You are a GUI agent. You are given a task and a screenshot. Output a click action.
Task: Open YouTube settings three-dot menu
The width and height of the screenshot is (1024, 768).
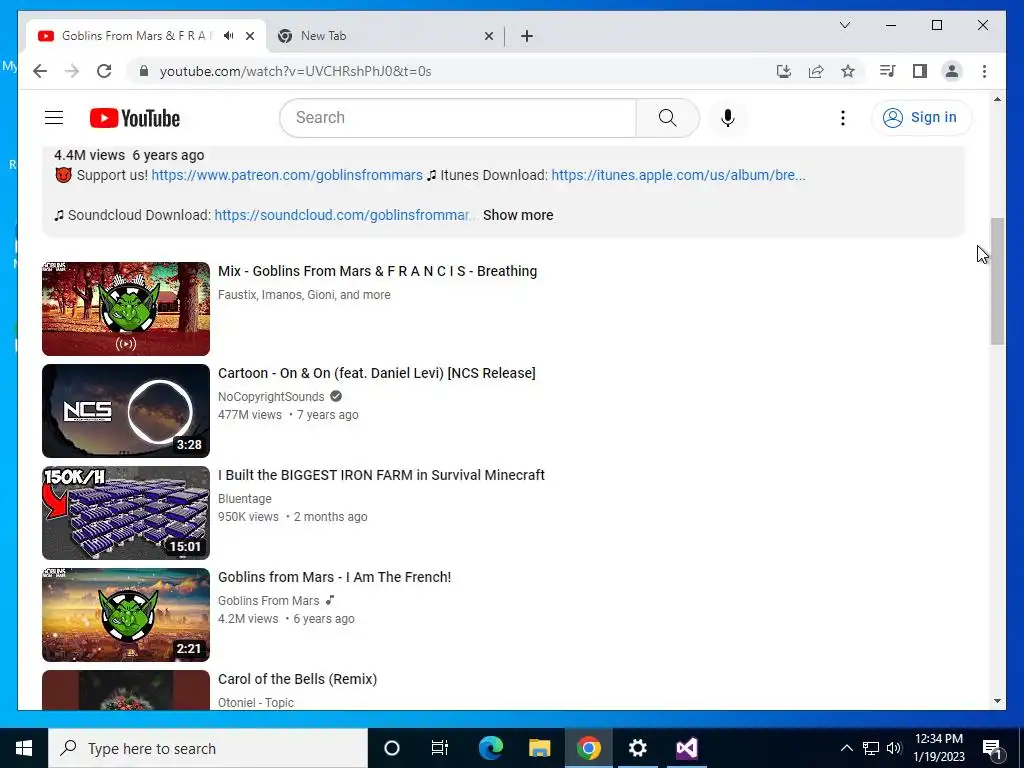(842, 118)
